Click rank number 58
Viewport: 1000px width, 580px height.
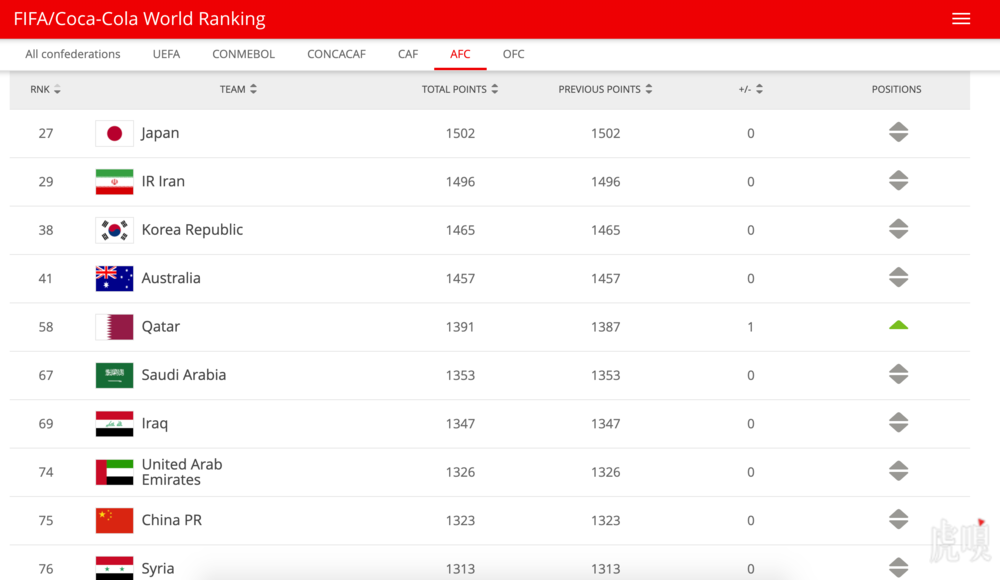pyautogui.click(x=45, y=327)
